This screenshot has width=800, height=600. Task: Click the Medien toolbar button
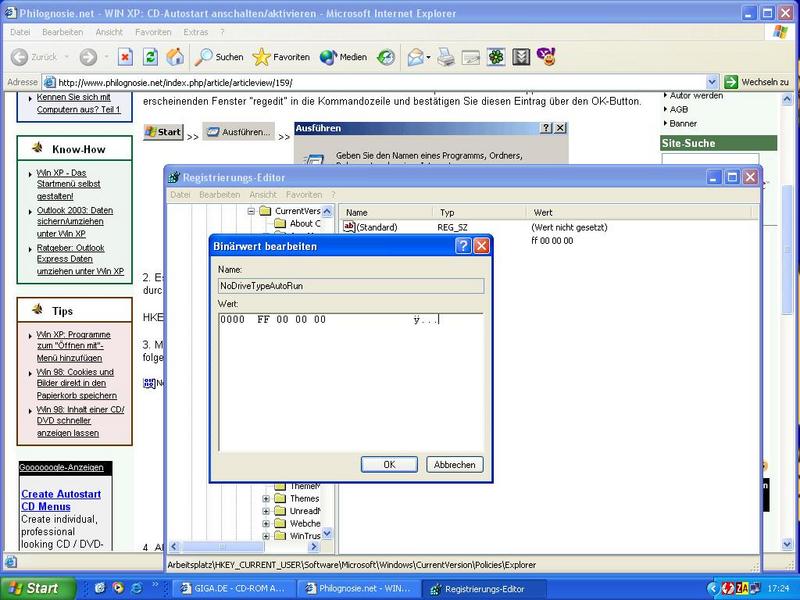pyautogui.click(x=343, y=57)
